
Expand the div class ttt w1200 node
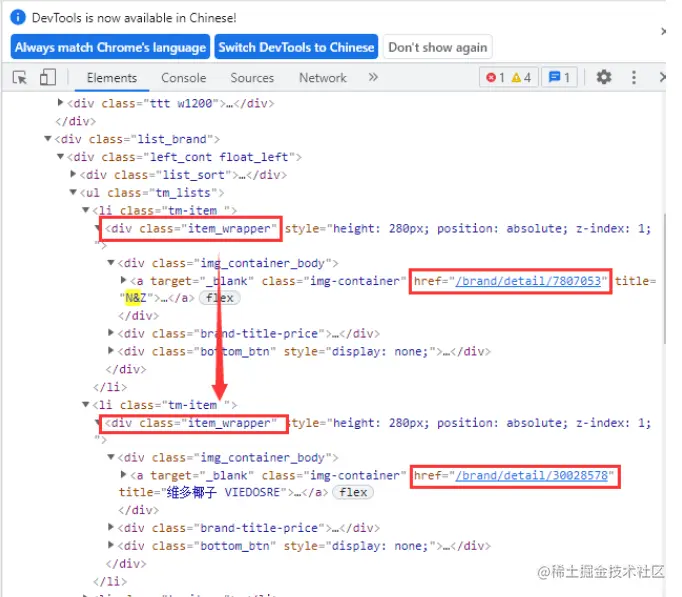pos(60,103)
